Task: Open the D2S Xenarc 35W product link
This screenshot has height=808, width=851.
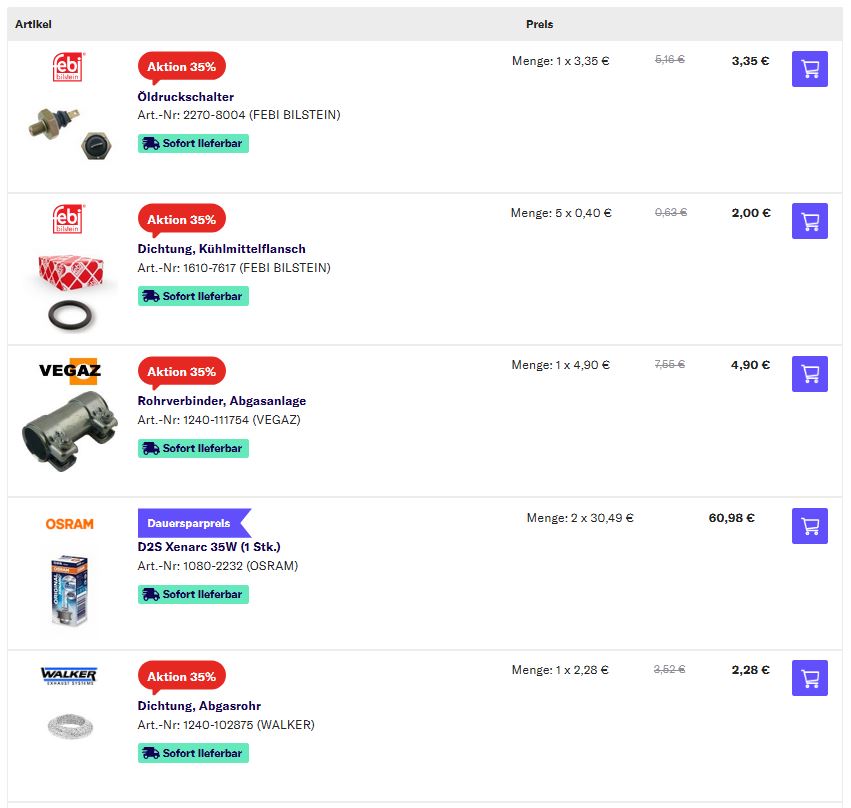Action: [x=209, y=547]
